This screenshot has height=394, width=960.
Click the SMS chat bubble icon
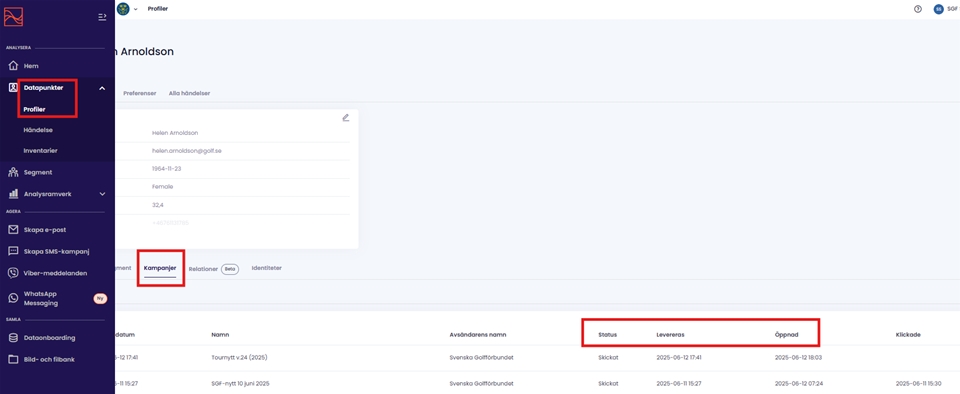point(13,251)
